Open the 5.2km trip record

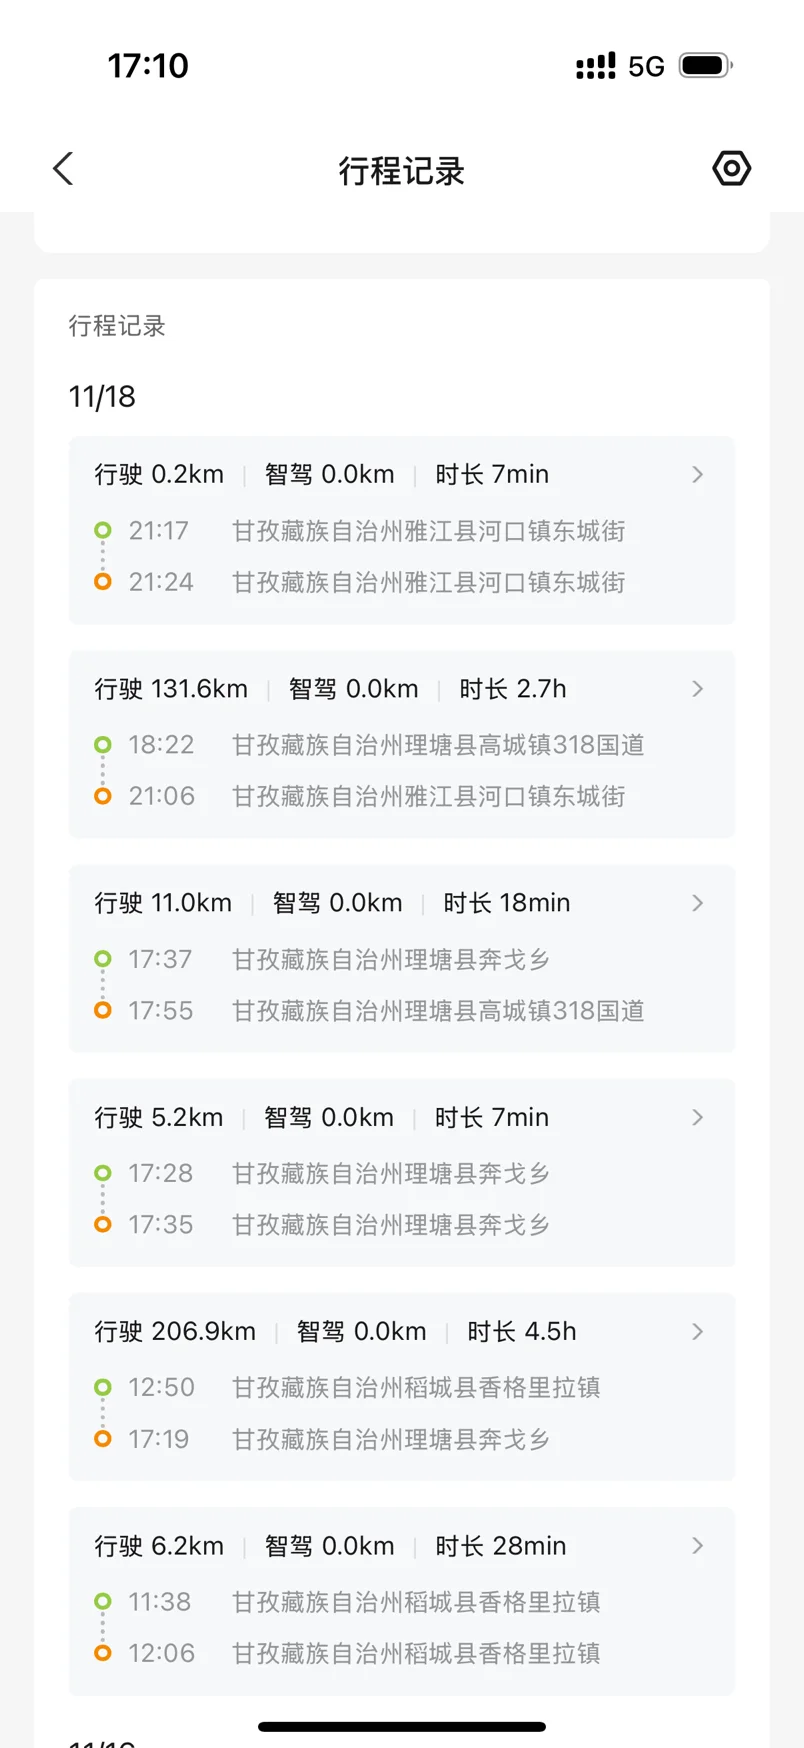click(x=401, y=1172)
